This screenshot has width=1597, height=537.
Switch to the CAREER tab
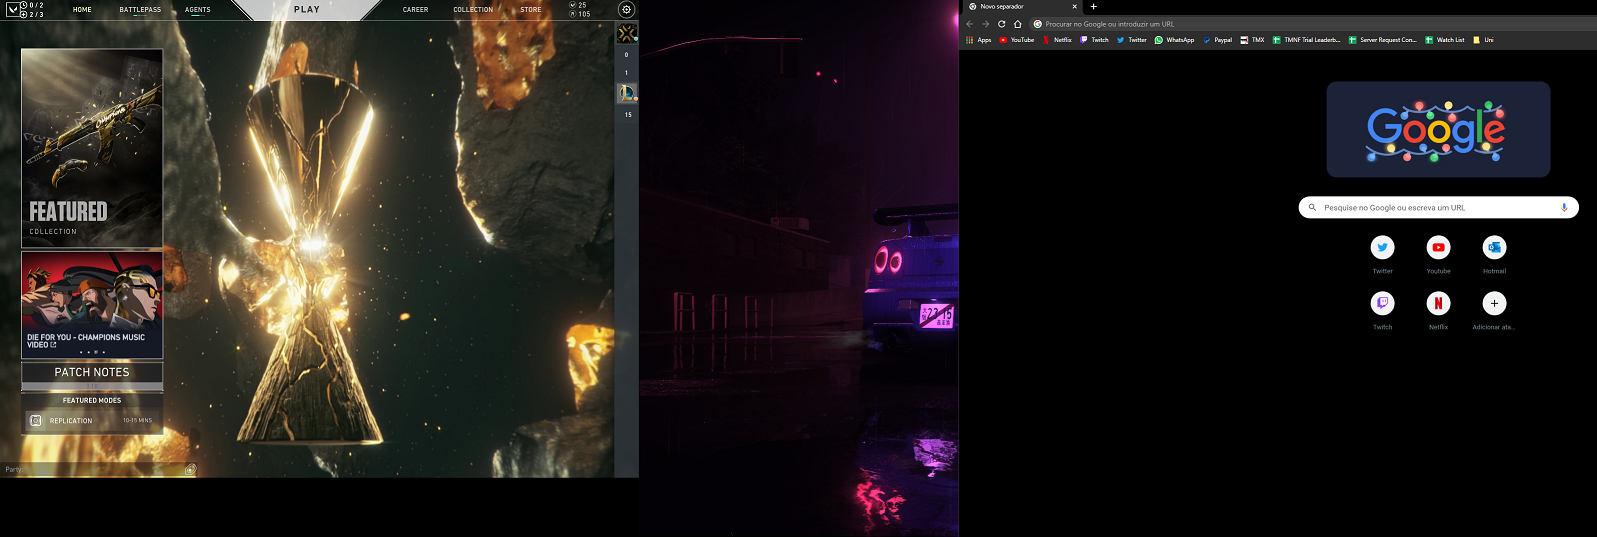pyautogui.click(x=415, y=10)
